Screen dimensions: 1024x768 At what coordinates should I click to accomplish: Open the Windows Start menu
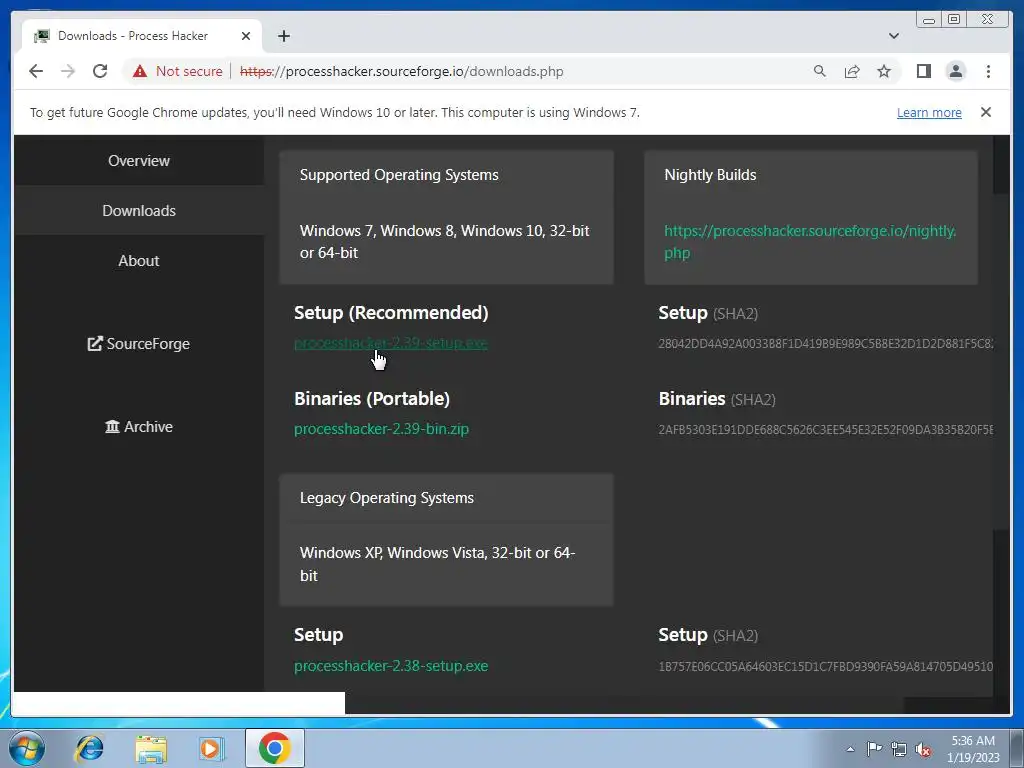coord(27,748)
